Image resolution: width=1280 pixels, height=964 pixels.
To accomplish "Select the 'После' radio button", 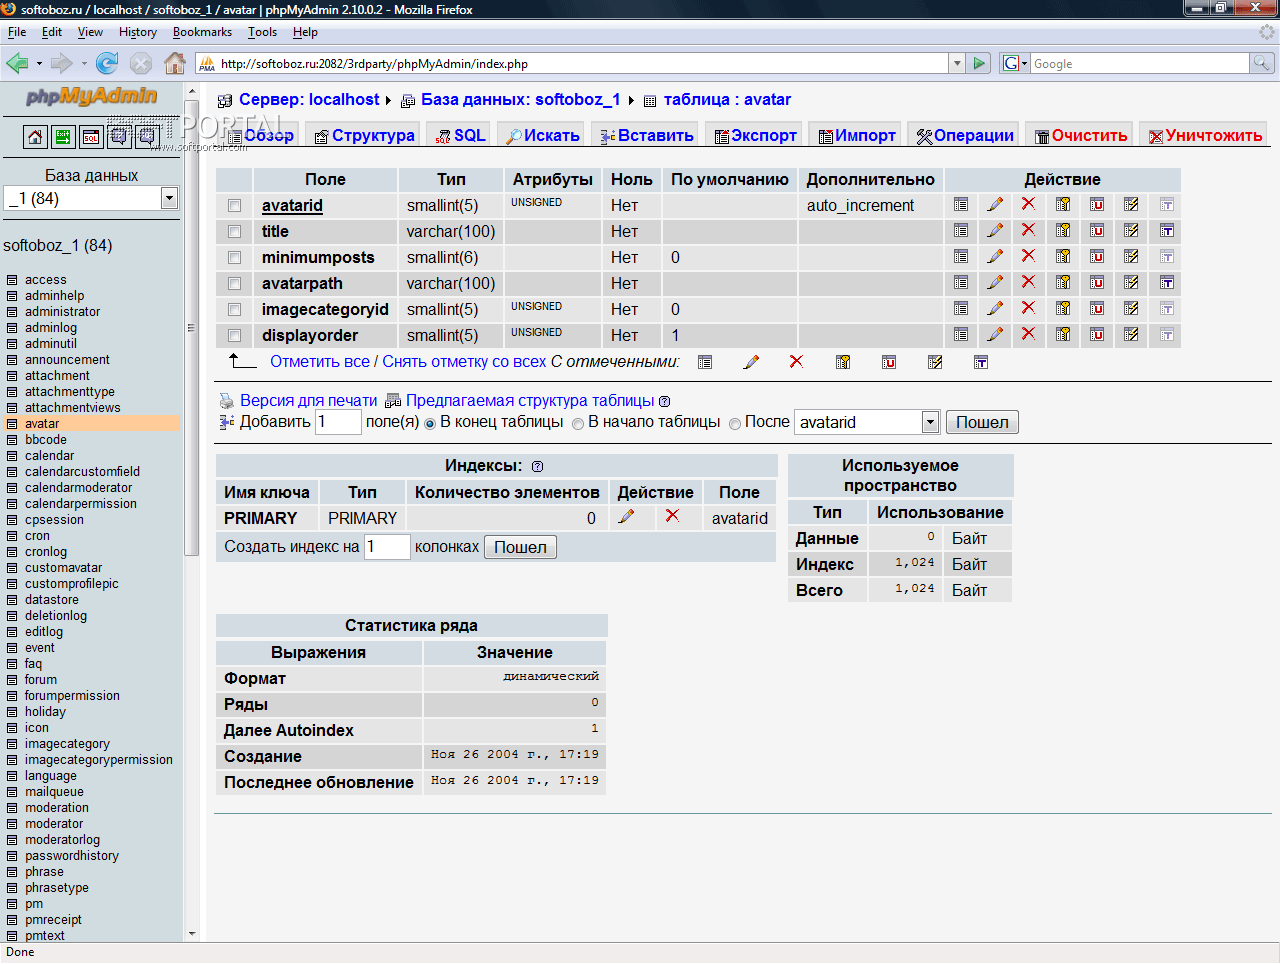I will coord(735,424).
